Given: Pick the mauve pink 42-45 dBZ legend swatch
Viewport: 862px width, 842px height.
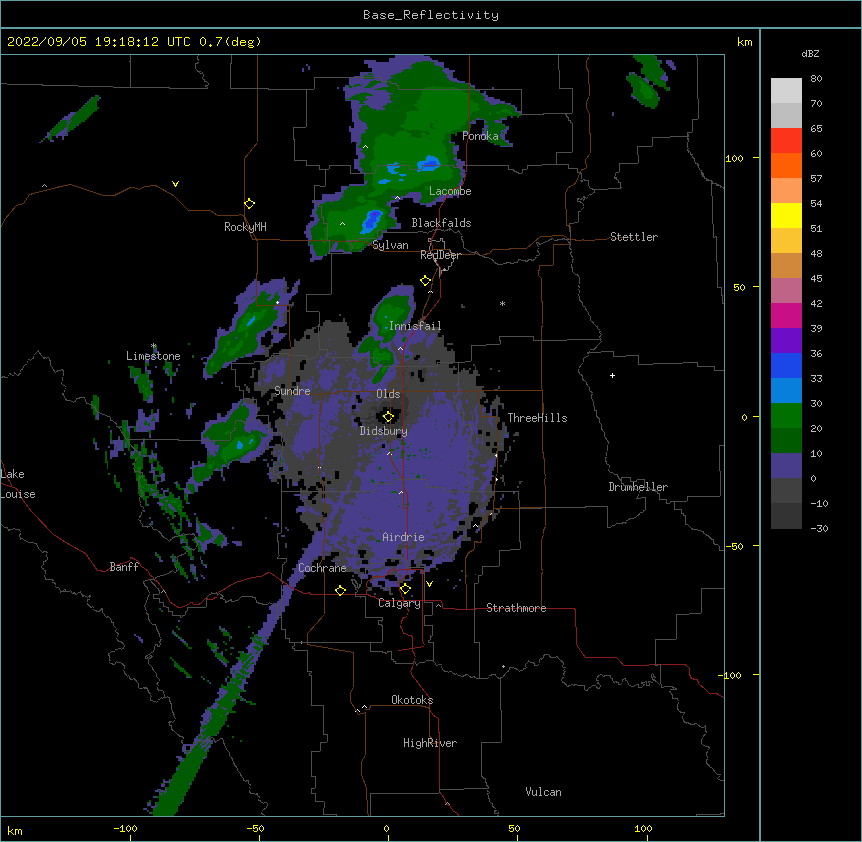Looking at the screenshot, I should (786, 290).
